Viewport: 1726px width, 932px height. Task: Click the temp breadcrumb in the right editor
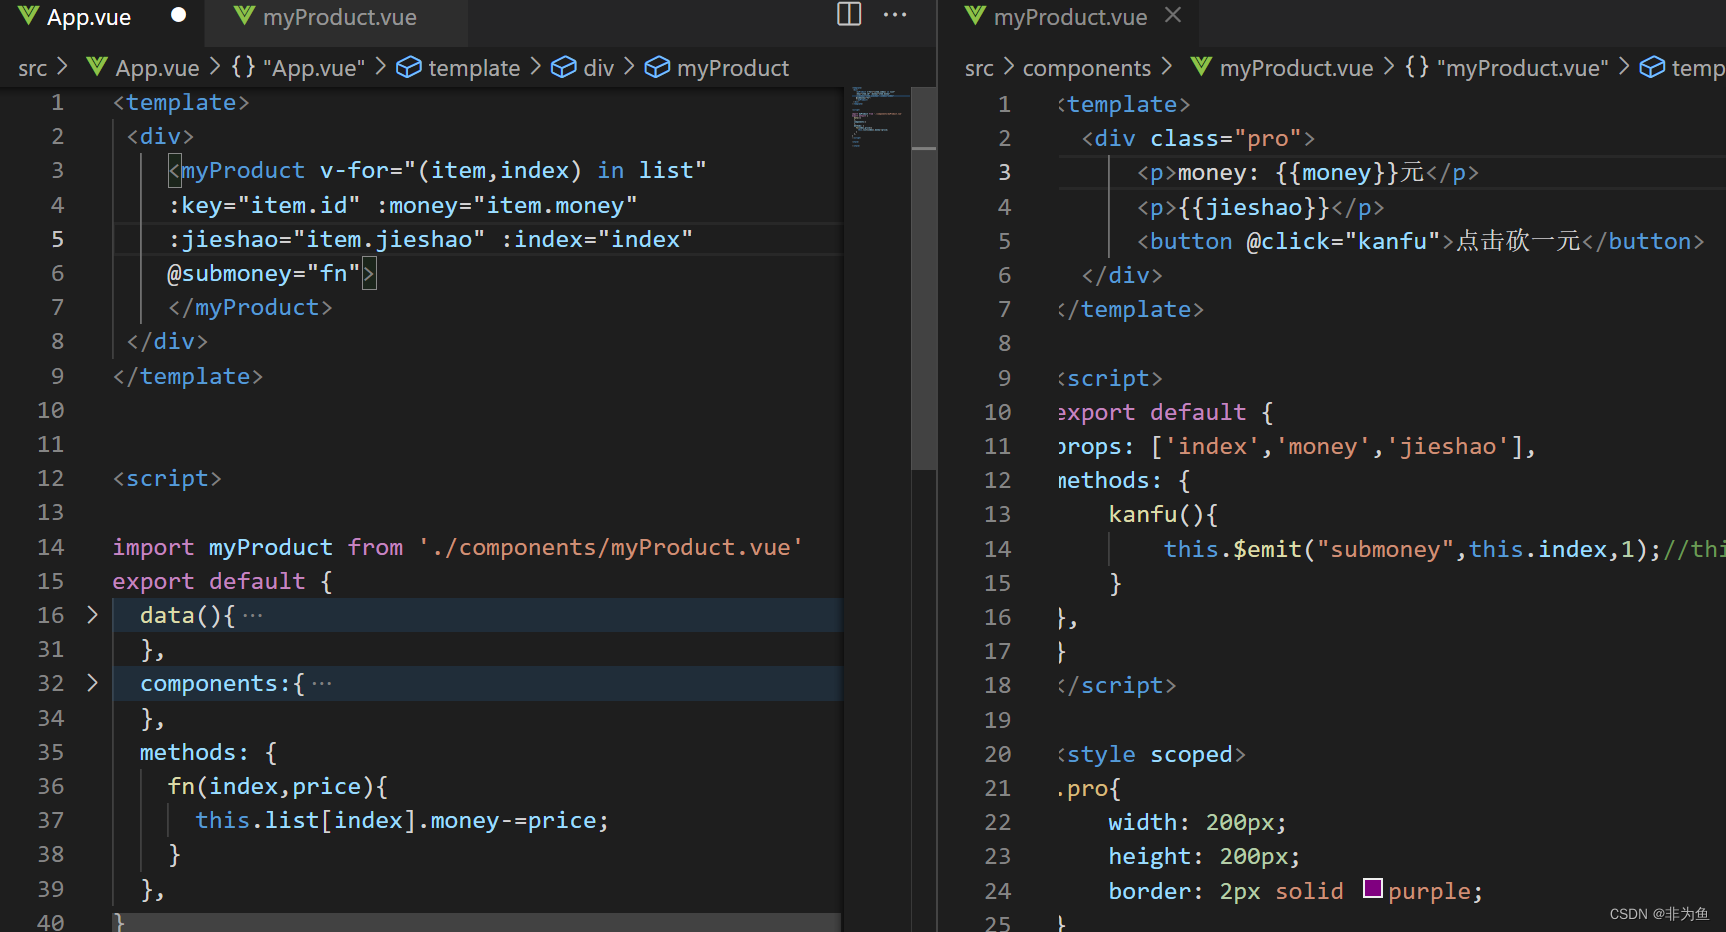[x=1697, y=68]
